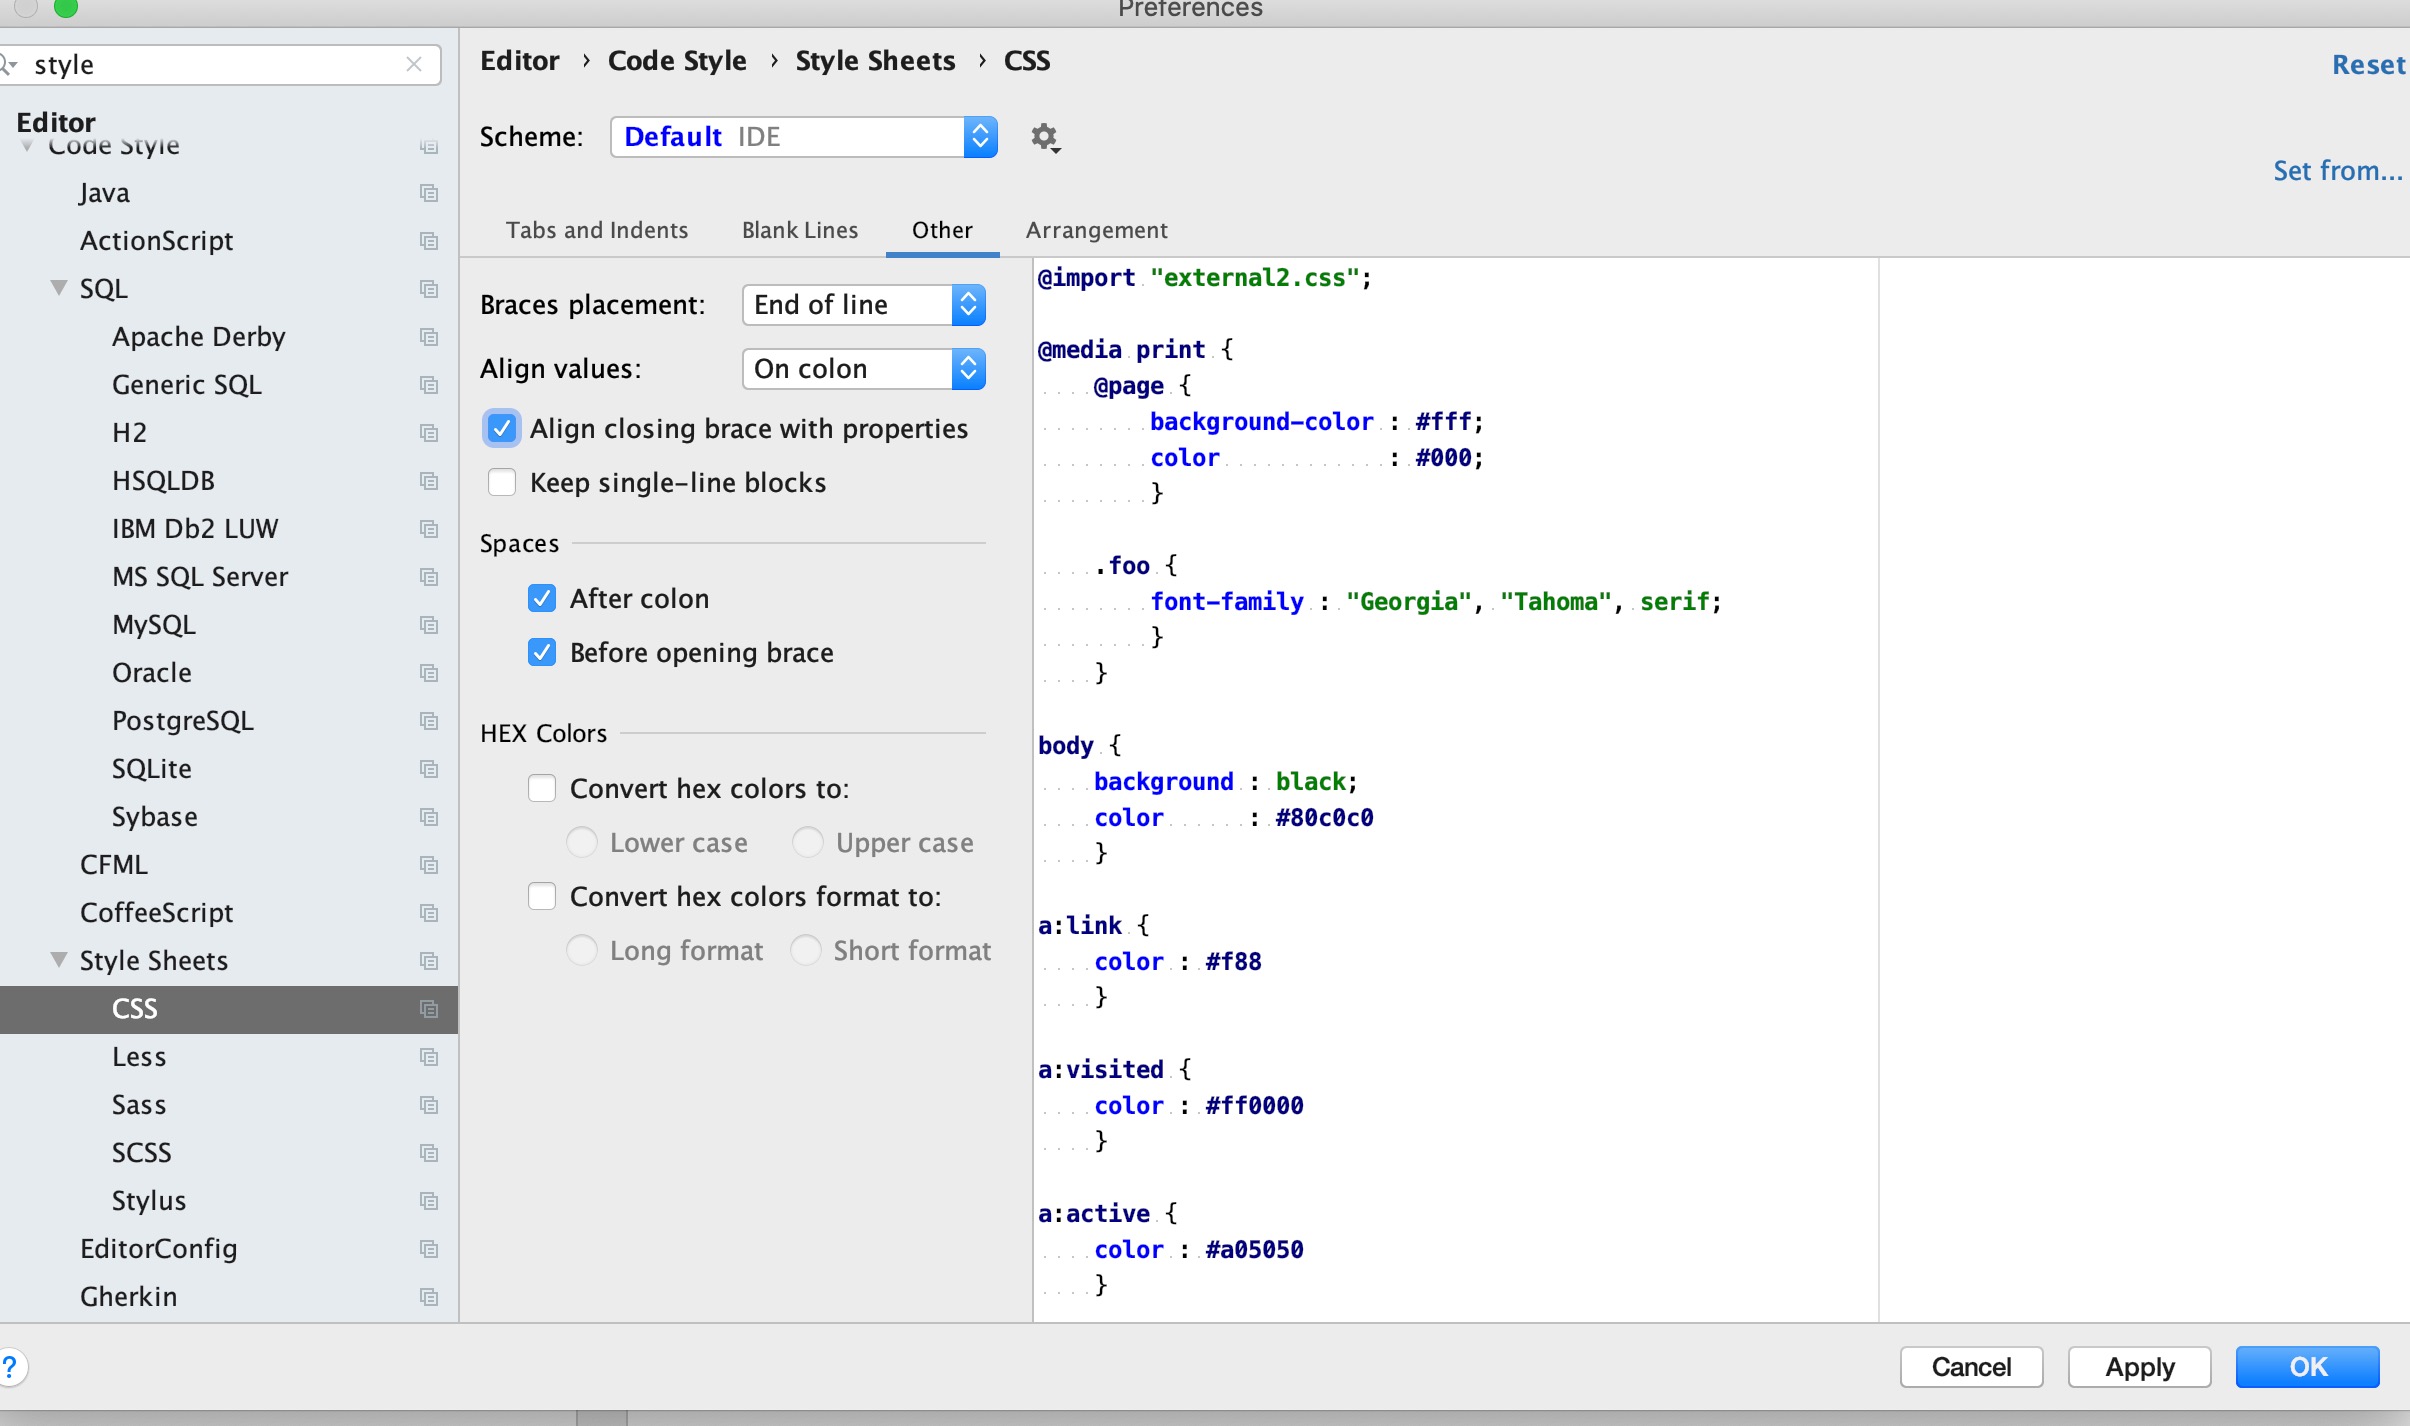Viewport: 2410px width, 1426px height.
Task: Click the Code Style breadcrumb
Action: coord(677,61)
